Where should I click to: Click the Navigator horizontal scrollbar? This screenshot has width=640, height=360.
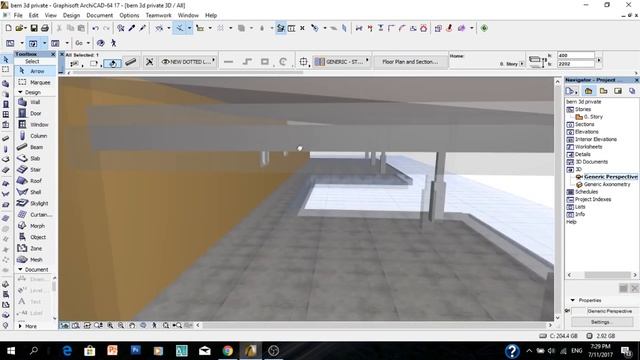(x=602, y=275)
